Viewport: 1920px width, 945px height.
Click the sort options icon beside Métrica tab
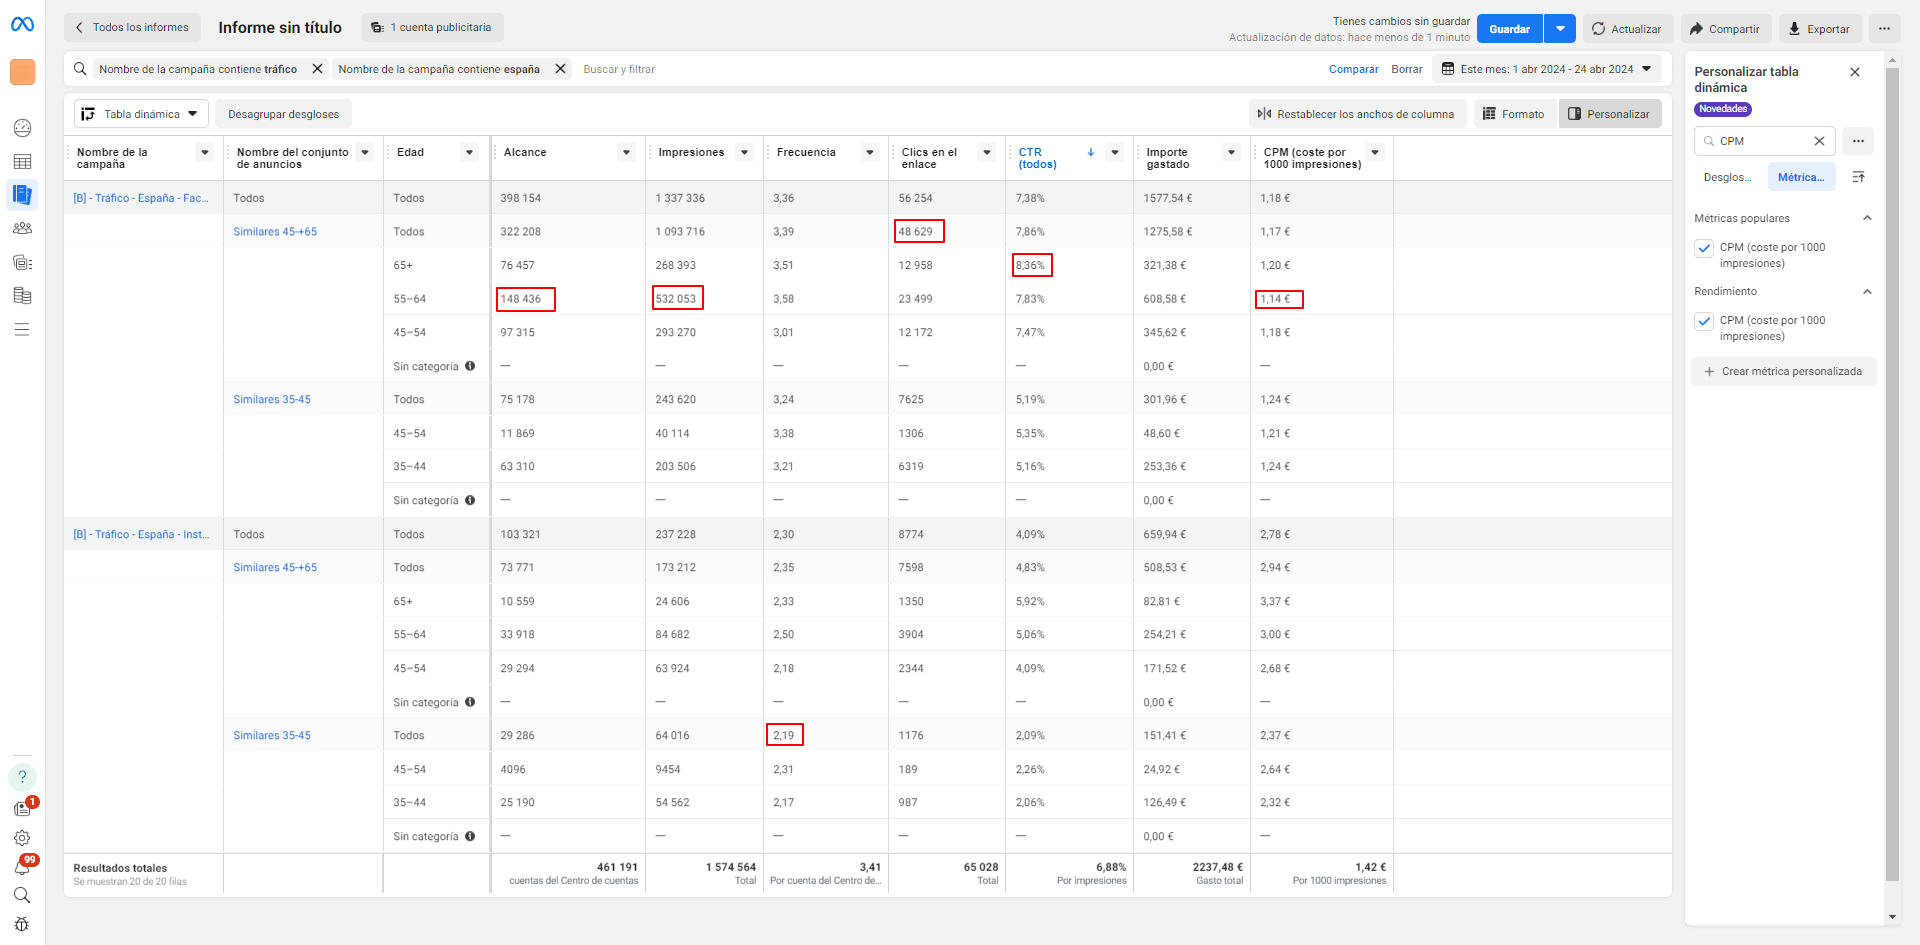(x=1858, y=177)
